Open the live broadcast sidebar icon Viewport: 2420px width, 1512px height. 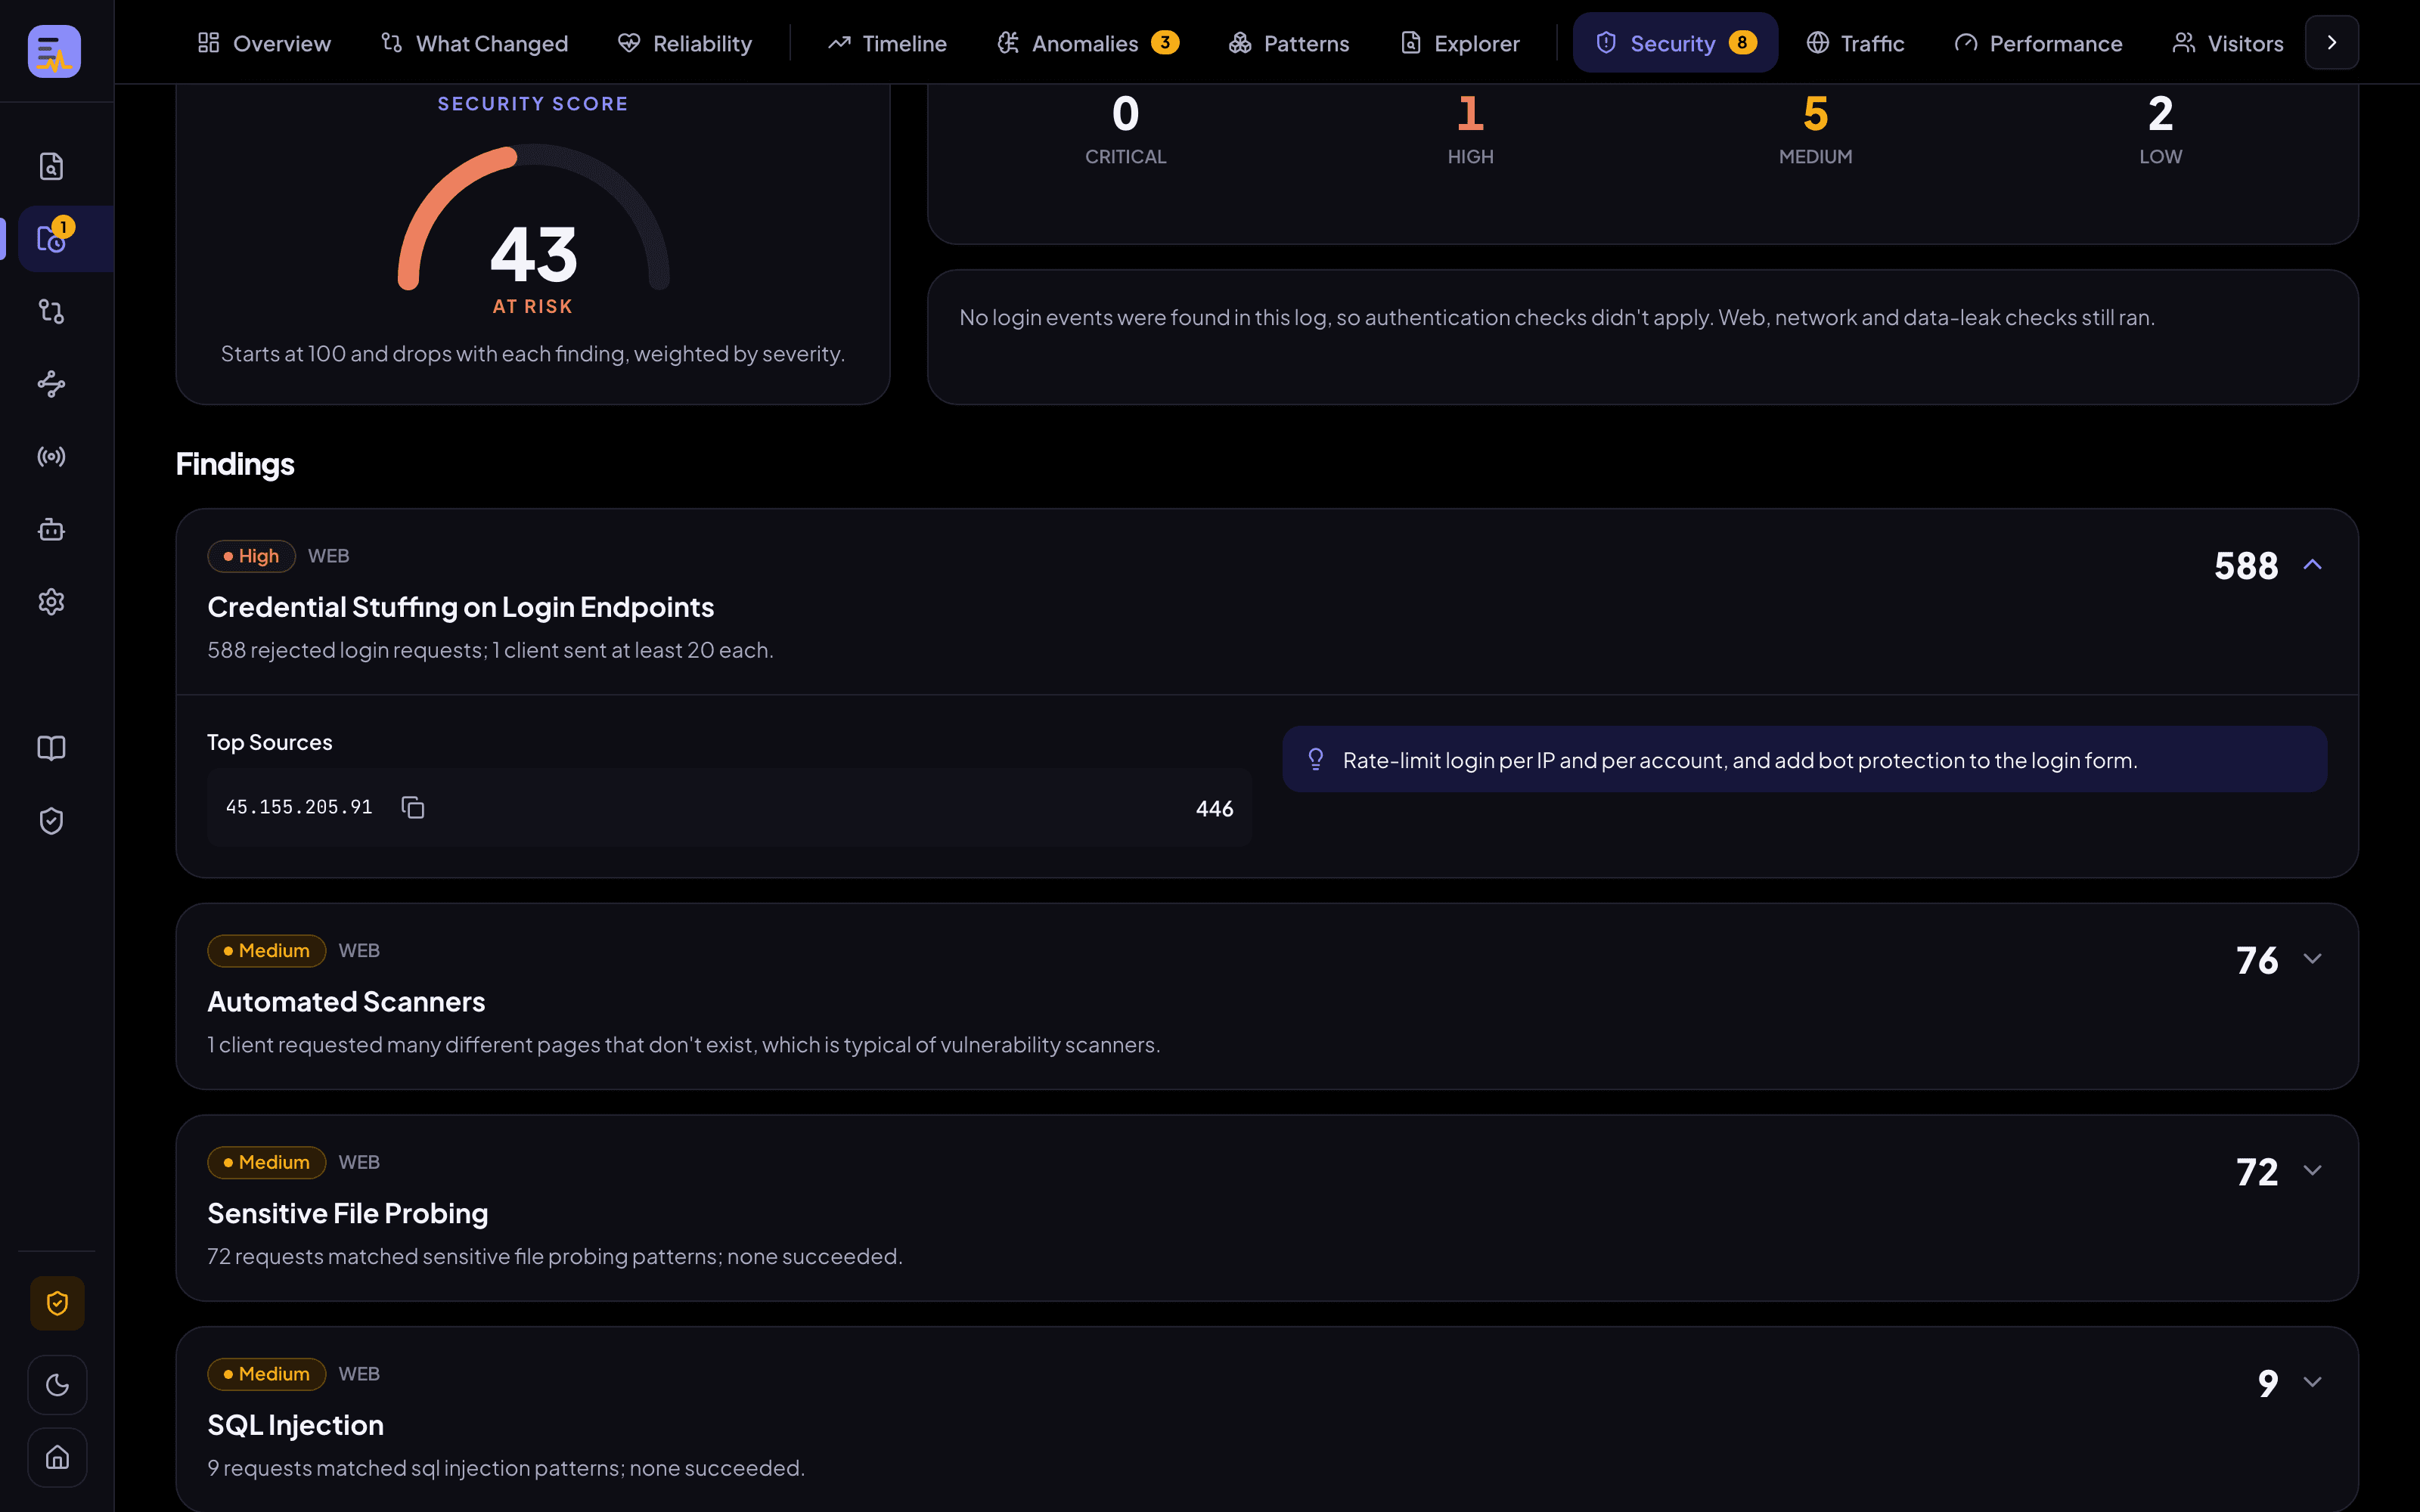click(x=51, y=457)
